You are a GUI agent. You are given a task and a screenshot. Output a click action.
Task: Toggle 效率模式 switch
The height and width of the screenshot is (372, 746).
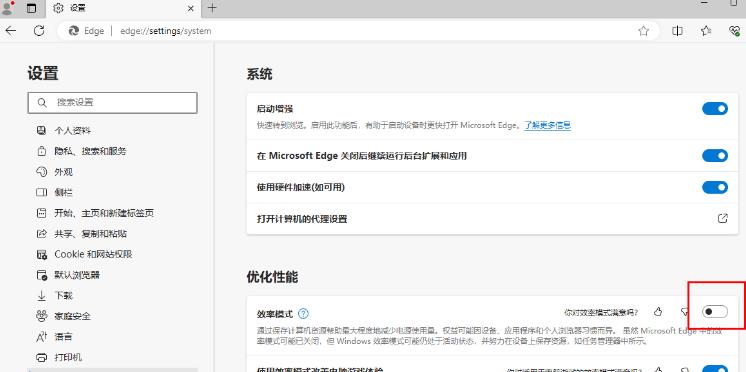pyautogui.click(x=715, y=312)
